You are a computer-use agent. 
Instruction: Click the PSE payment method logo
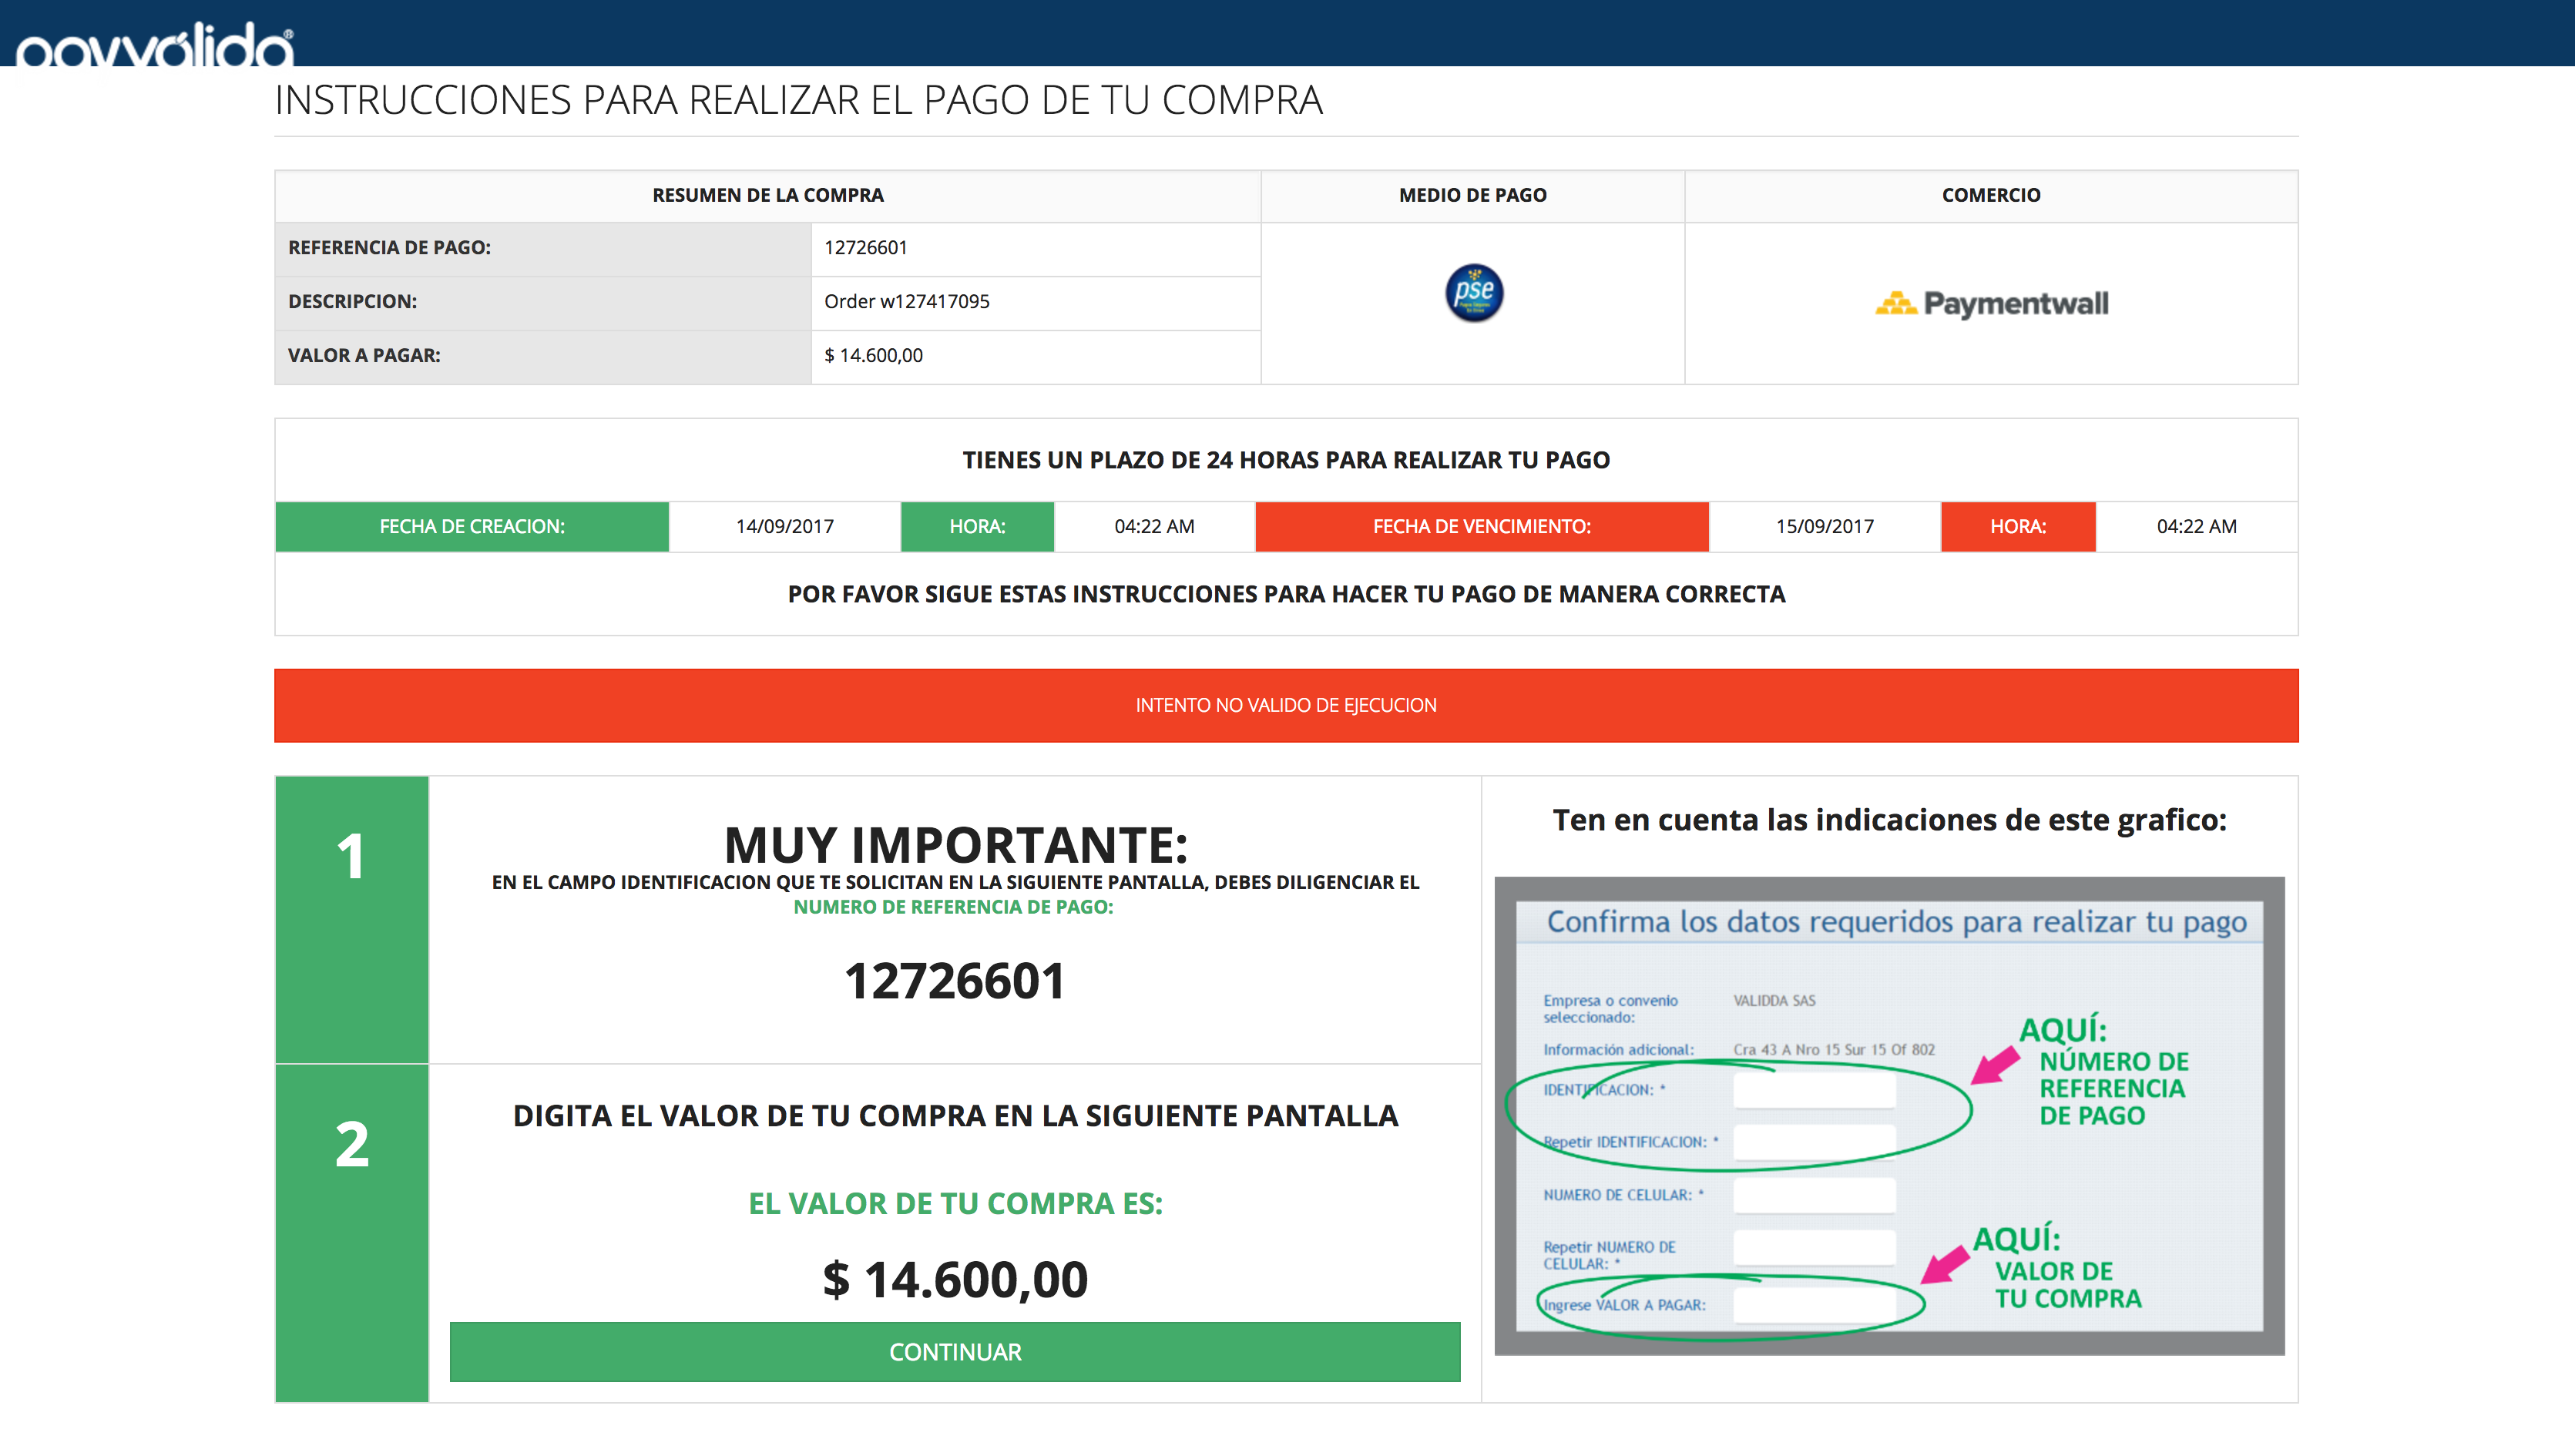[x=1473, y=293]
